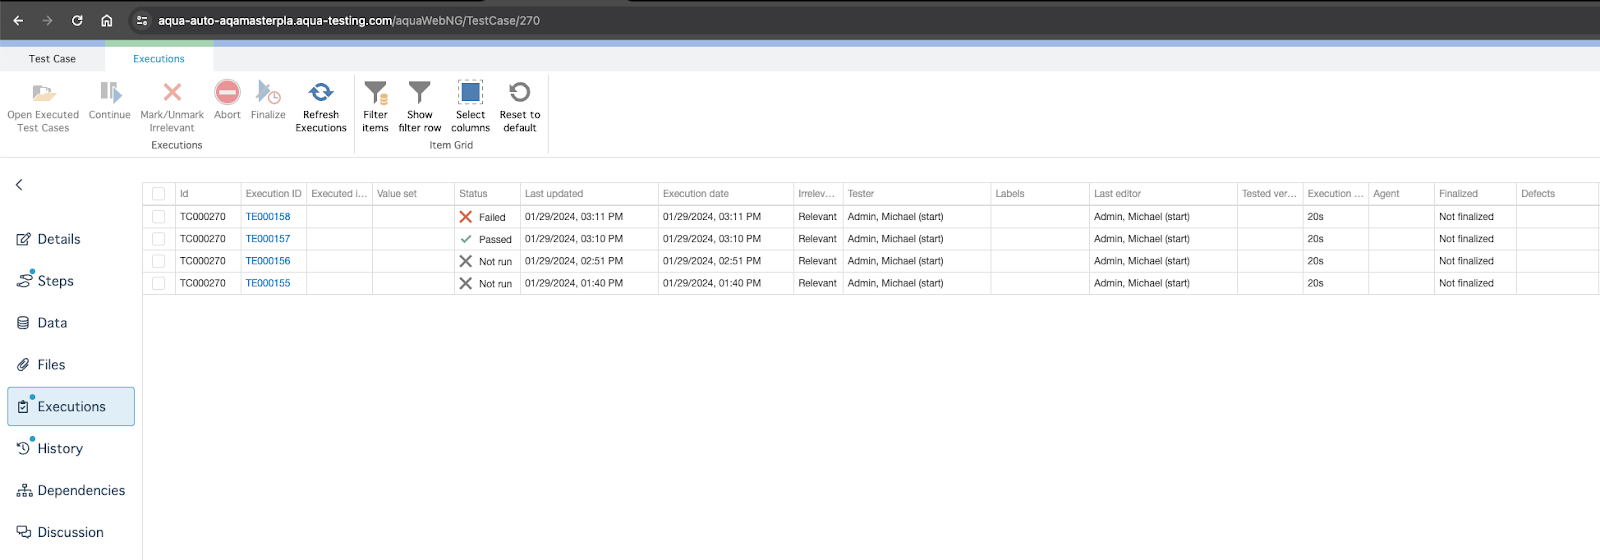Click the Refresh Executions icon
This screenshot has height=560, width=1600.
pos(321,93)
